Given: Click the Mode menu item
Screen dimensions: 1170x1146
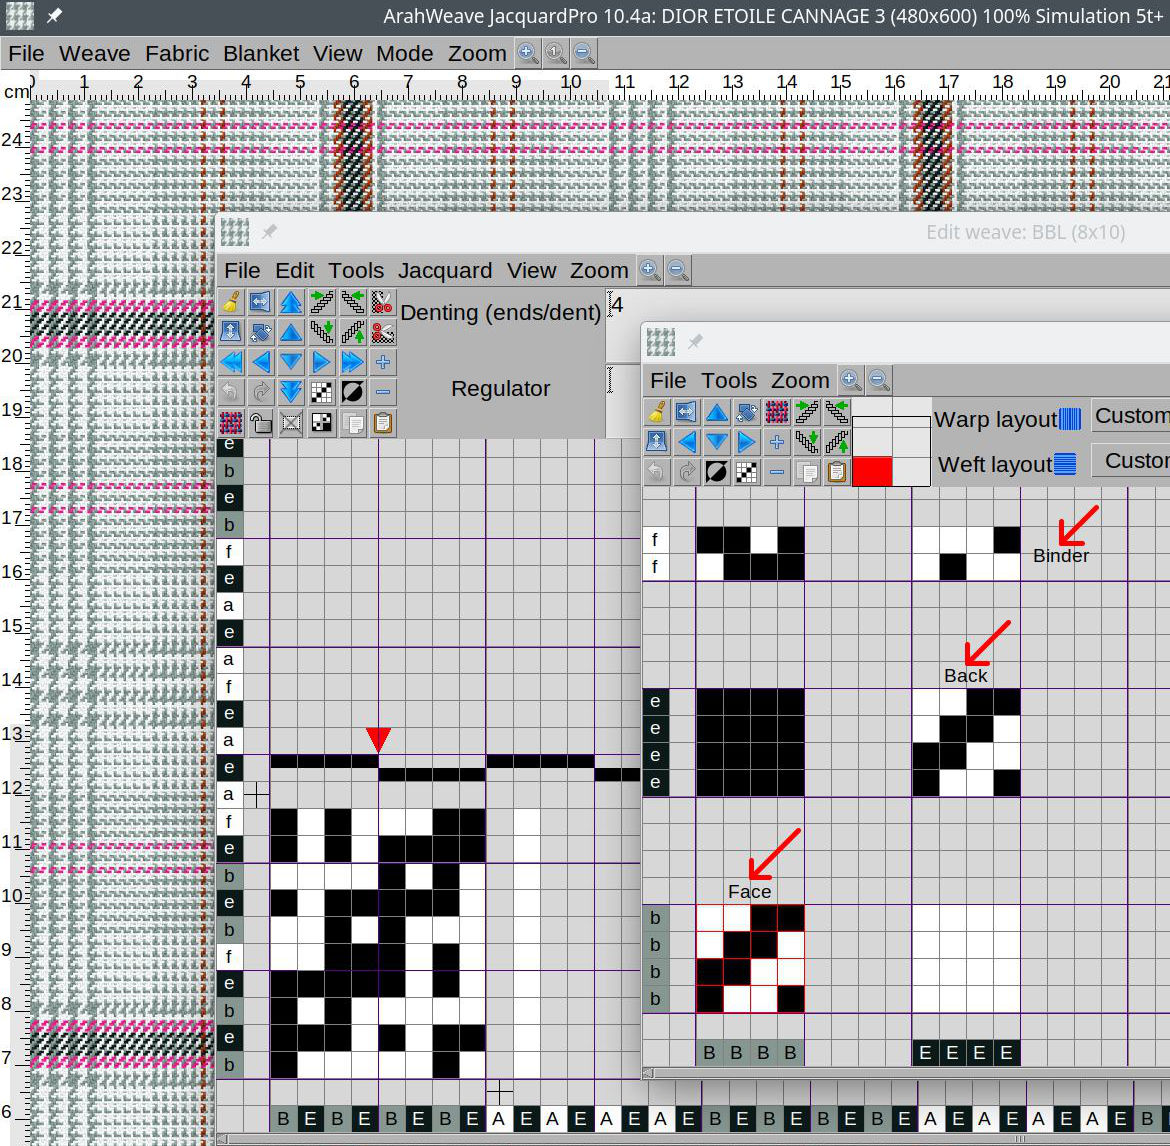Looking at the screenshot, I should point(404,54).
